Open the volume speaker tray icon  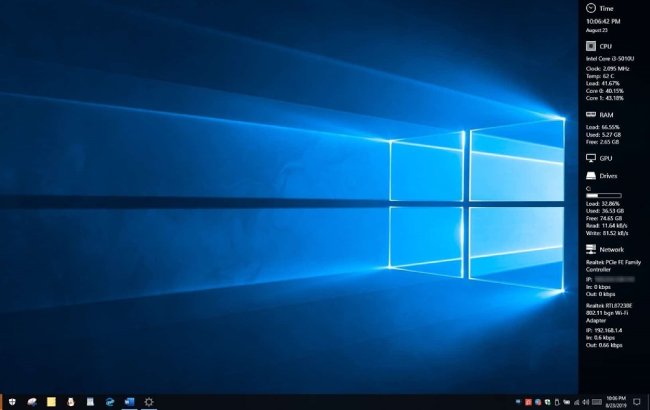(x=585, y=402)
